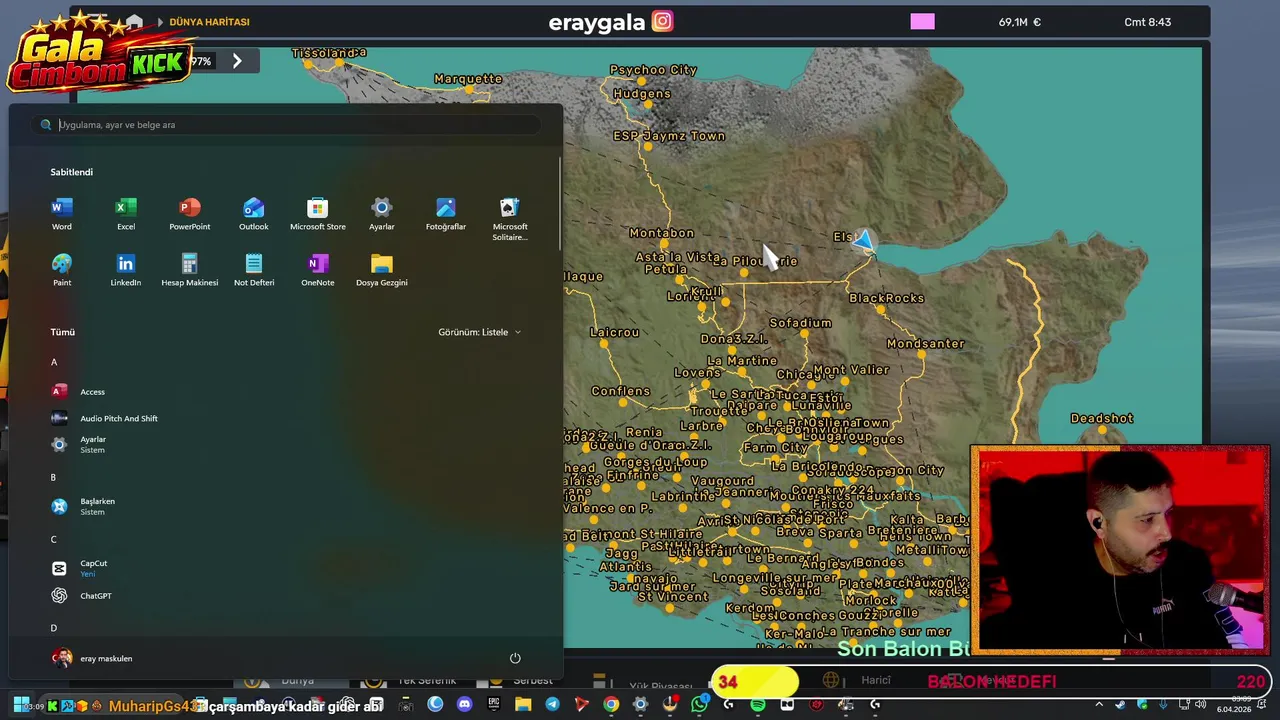Select Conflens on the map
Screen dimensions: 1280x720
coord(621,391)
